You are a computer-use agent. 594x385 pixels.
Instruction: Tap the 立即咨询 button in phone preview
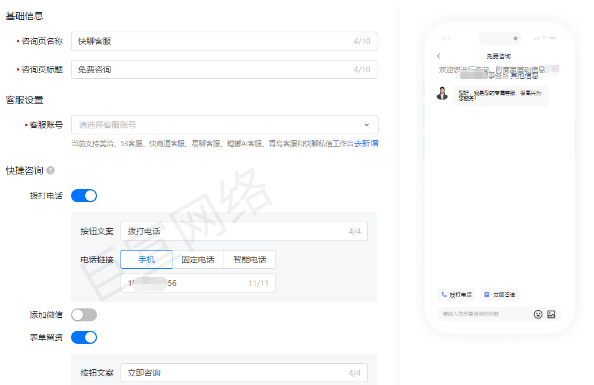point(500,294)
